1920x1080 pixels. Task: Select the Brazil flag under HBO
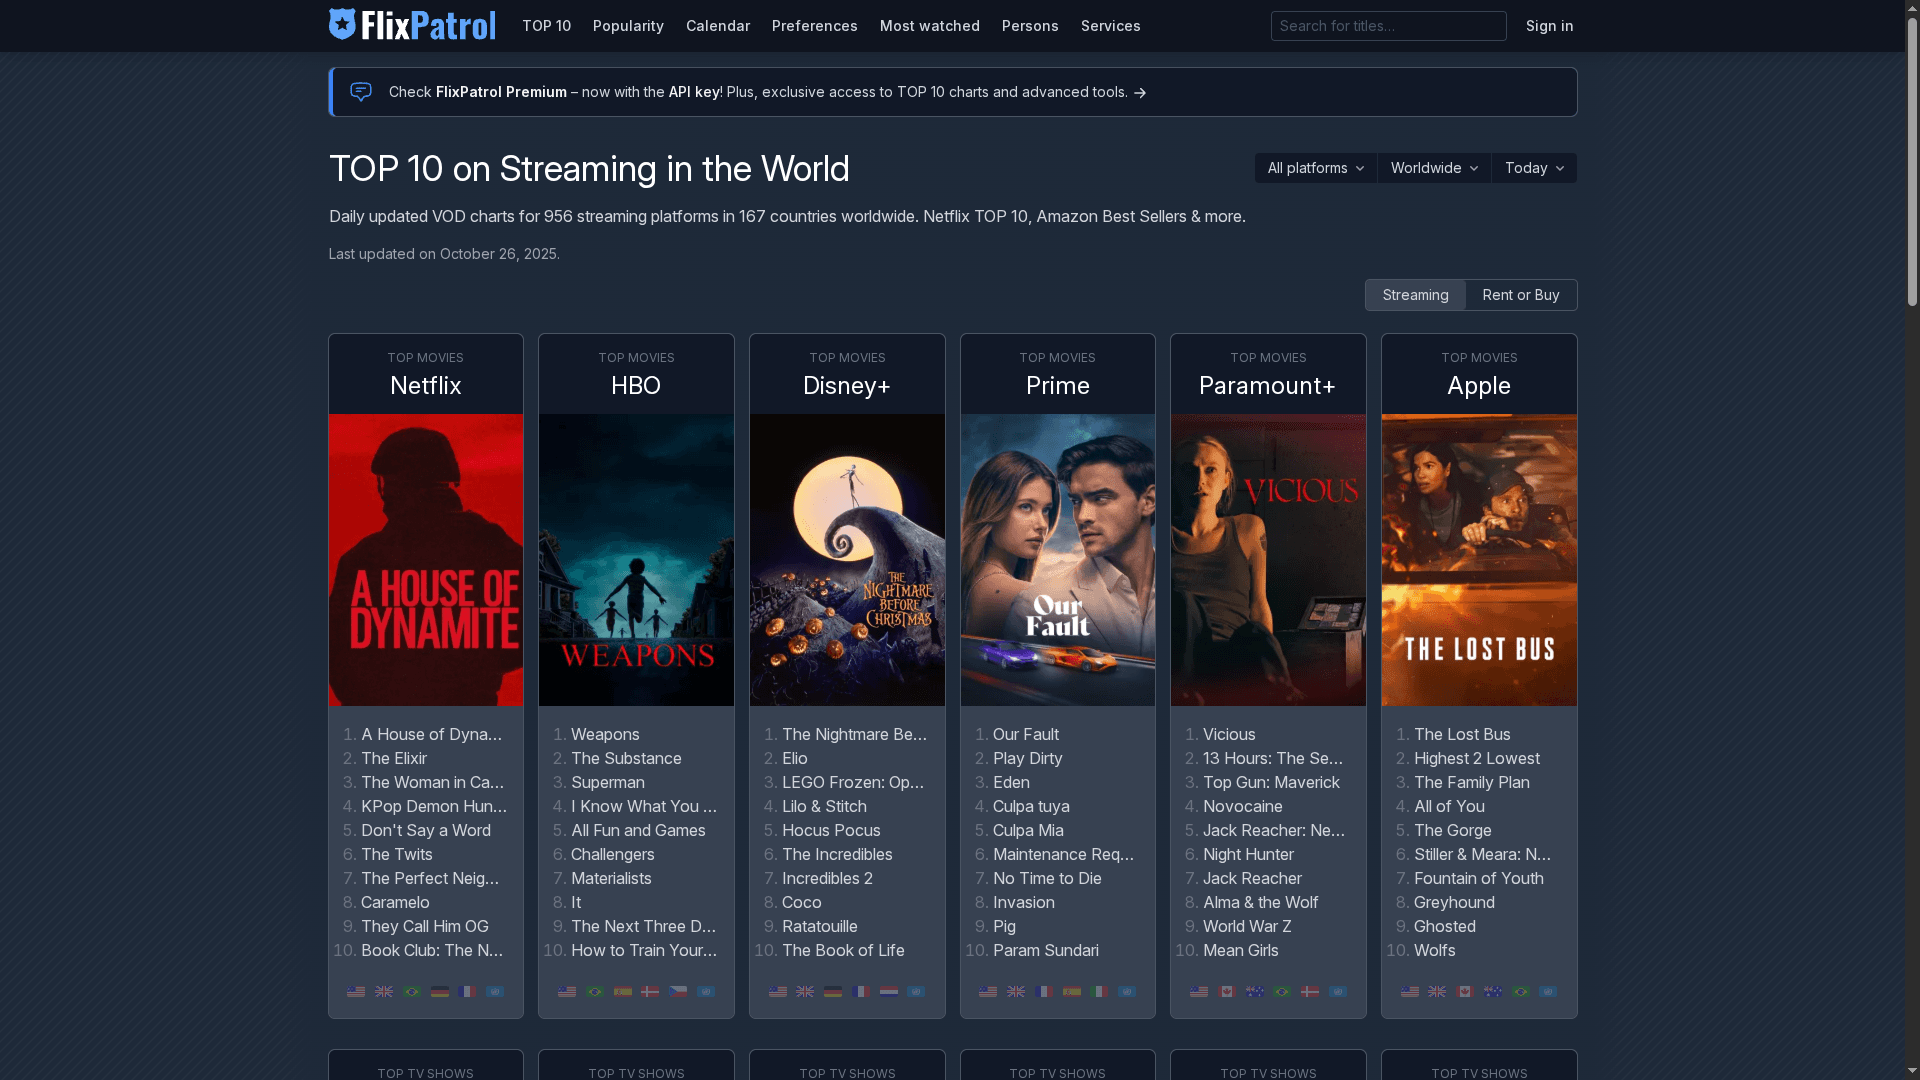click(595, 992)
